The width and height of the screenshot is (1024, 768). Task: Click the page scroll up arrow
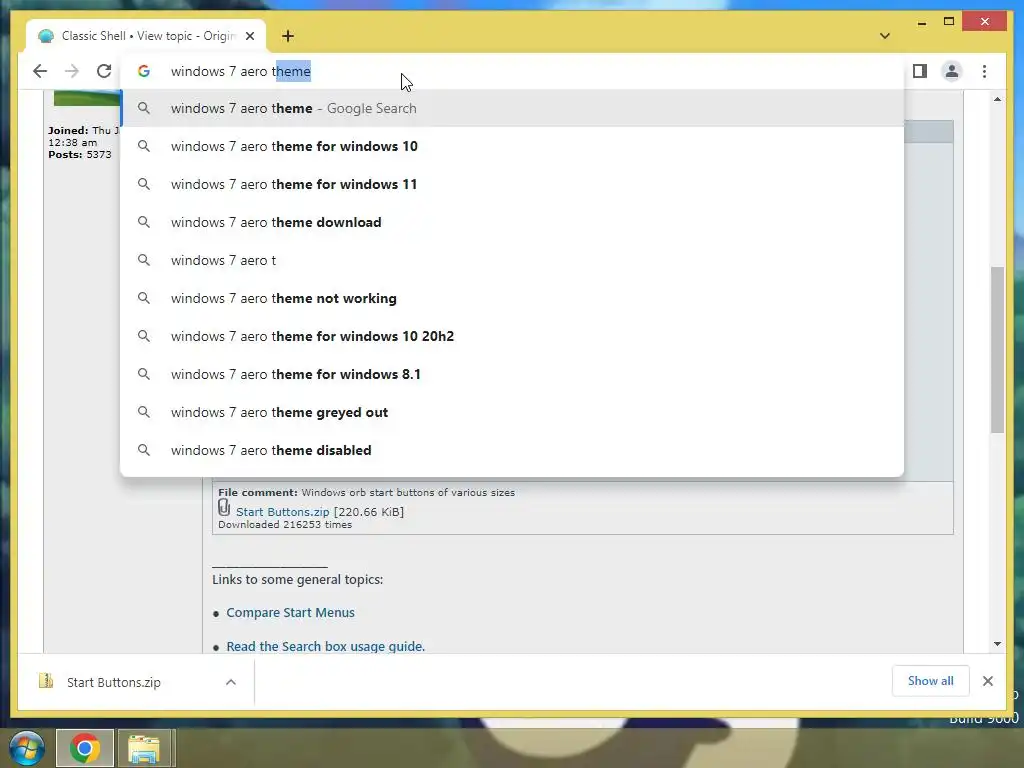[x=997, y=99]
